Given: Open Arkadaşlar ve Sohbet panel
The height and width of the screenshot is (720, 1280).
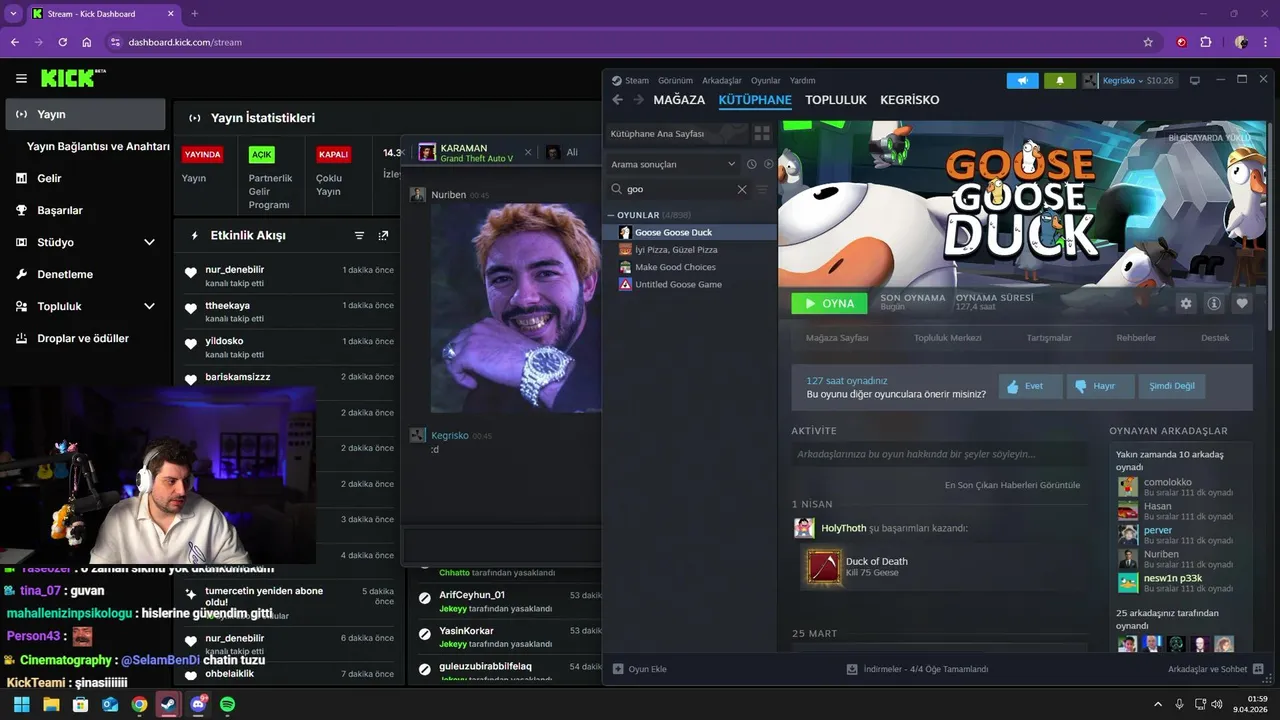Looking at the screenshot, I should pyautogui.click(x=1215, y=669).
